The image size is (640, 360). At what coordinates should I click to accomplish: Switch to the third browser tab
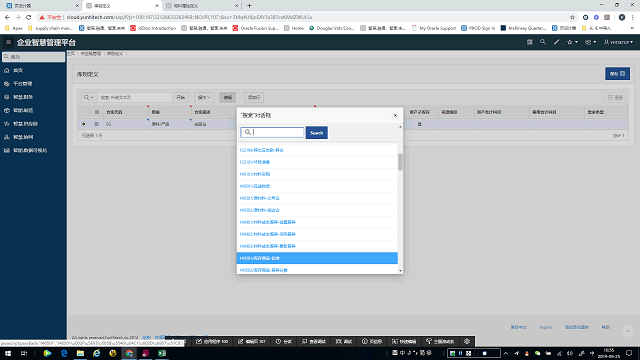(x=202, y=6)
